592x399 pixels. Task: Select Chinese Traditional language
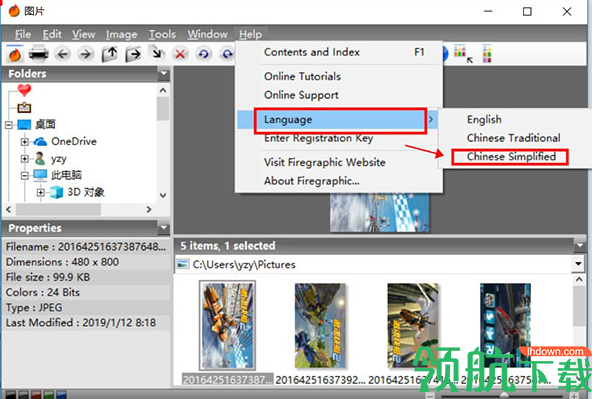coord(513,138)
